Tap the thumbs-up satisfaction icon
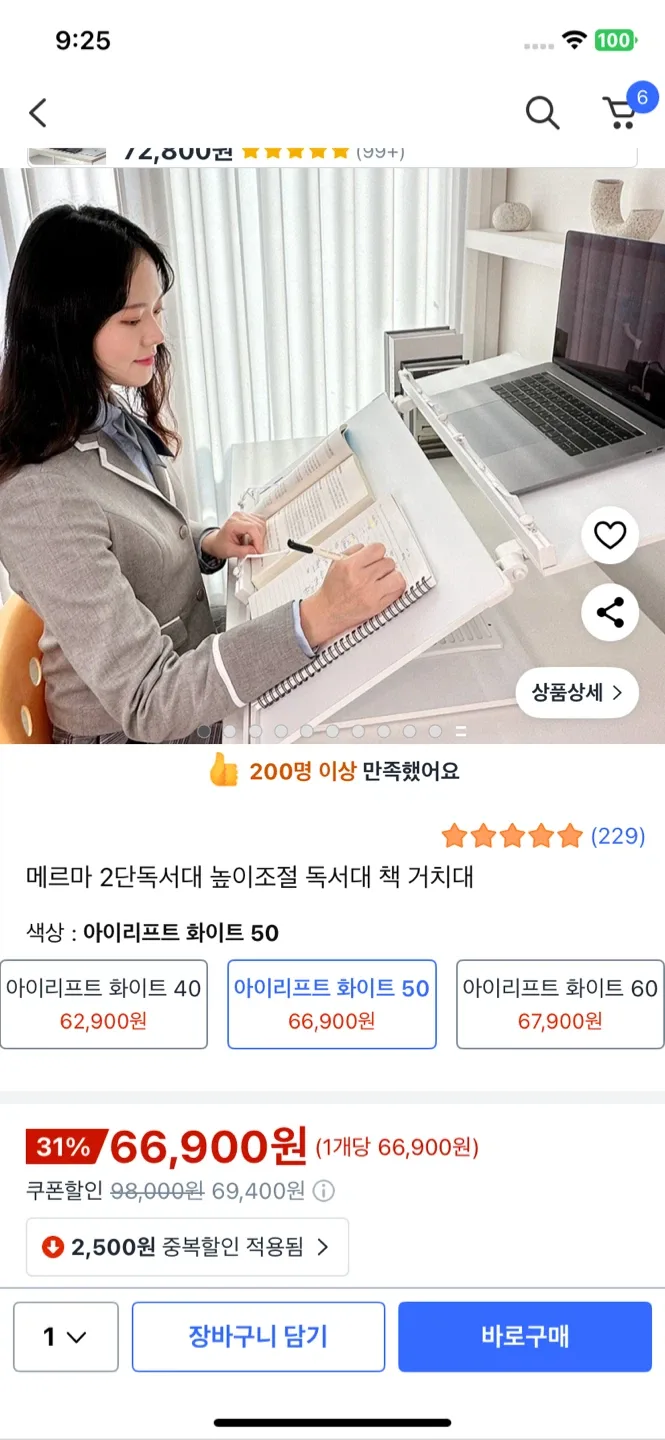This screenshot has width=665, height=1440. pos(222,770)
